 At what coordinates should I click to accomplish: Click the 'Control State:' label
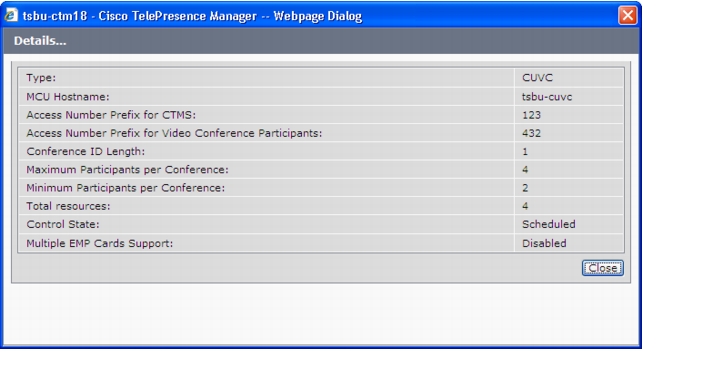tap(63, 224)
